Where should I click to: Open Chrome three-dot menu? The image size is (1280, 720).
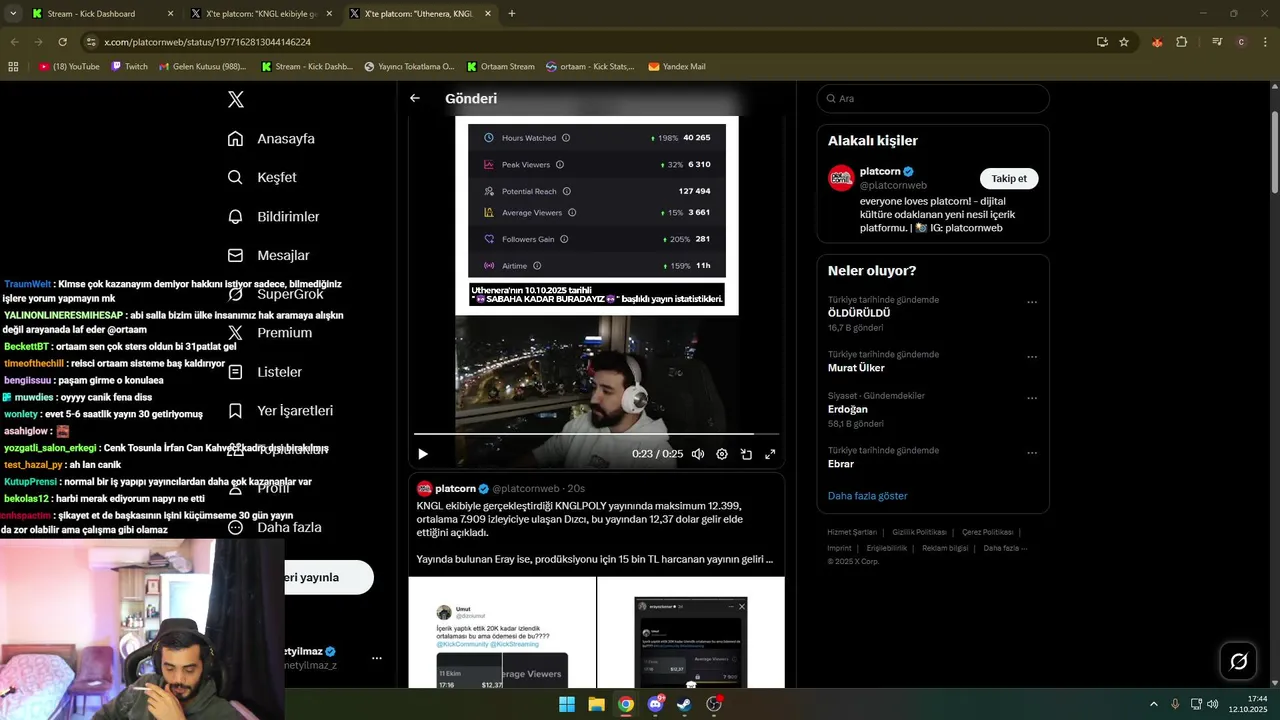(x=1266, y=42)
